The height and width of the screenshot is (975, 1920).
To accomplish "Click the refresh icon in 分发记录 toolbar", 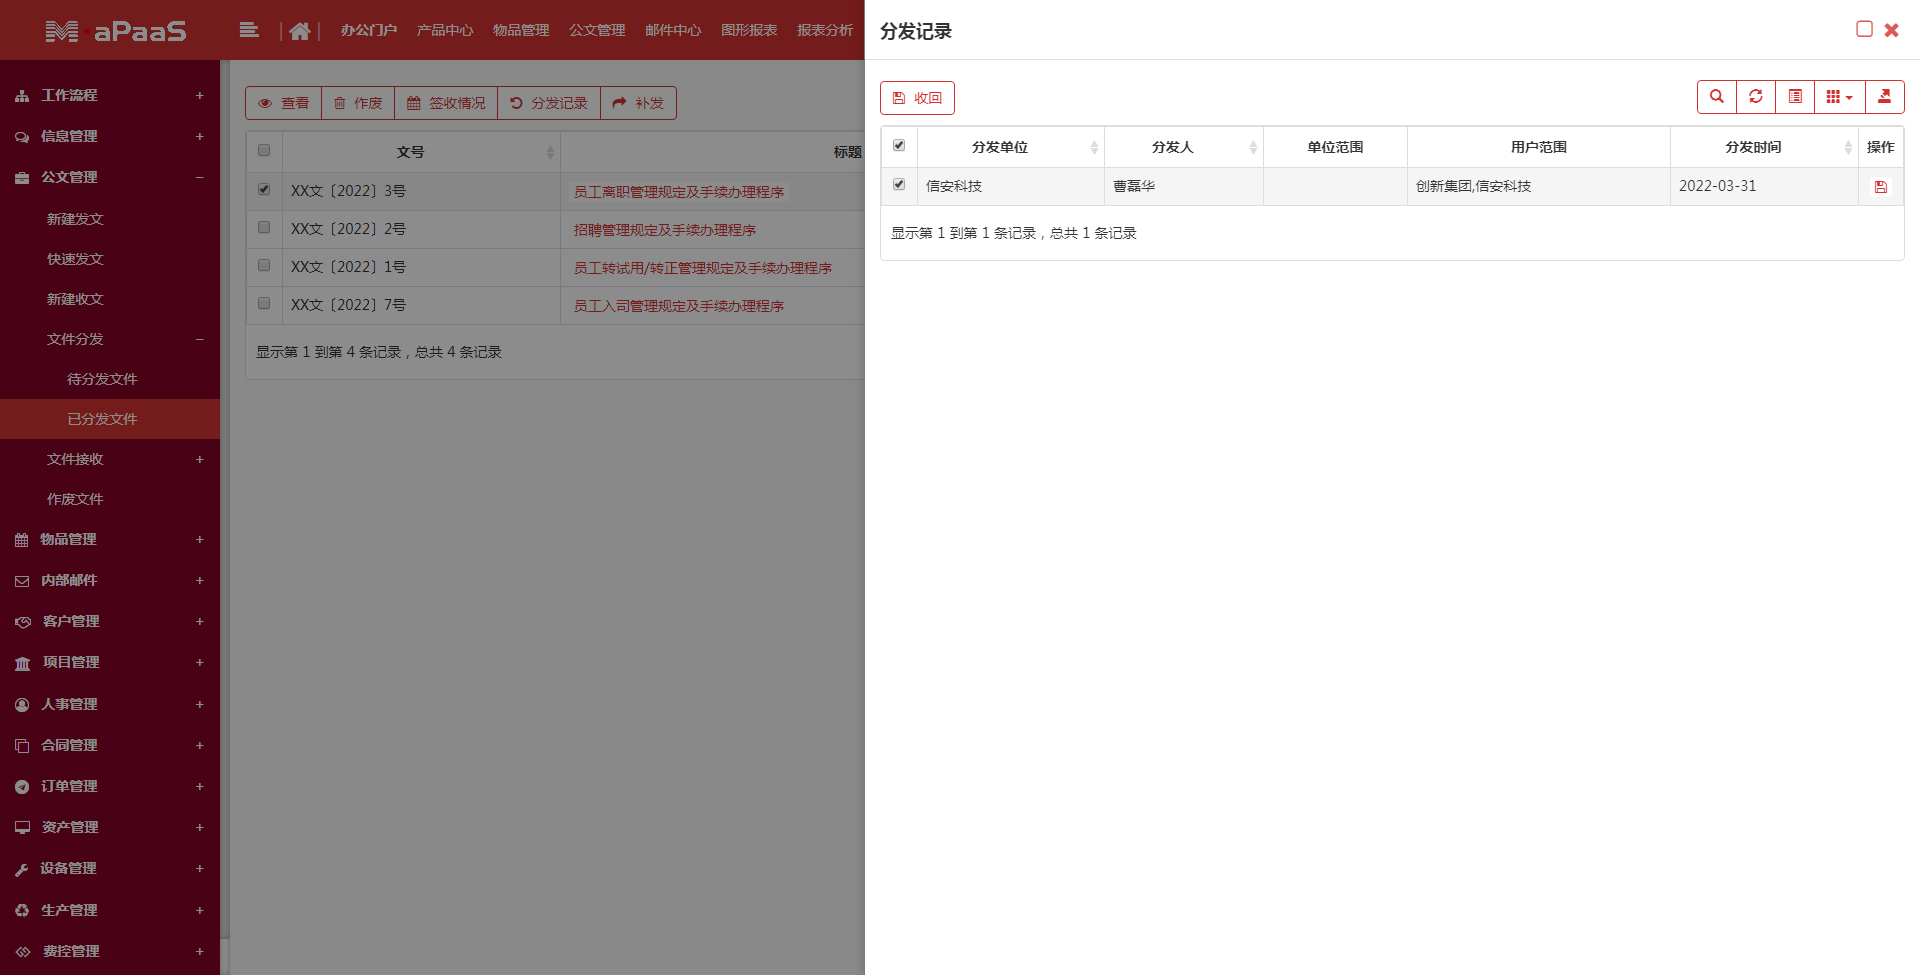I will click(1756, 97).
